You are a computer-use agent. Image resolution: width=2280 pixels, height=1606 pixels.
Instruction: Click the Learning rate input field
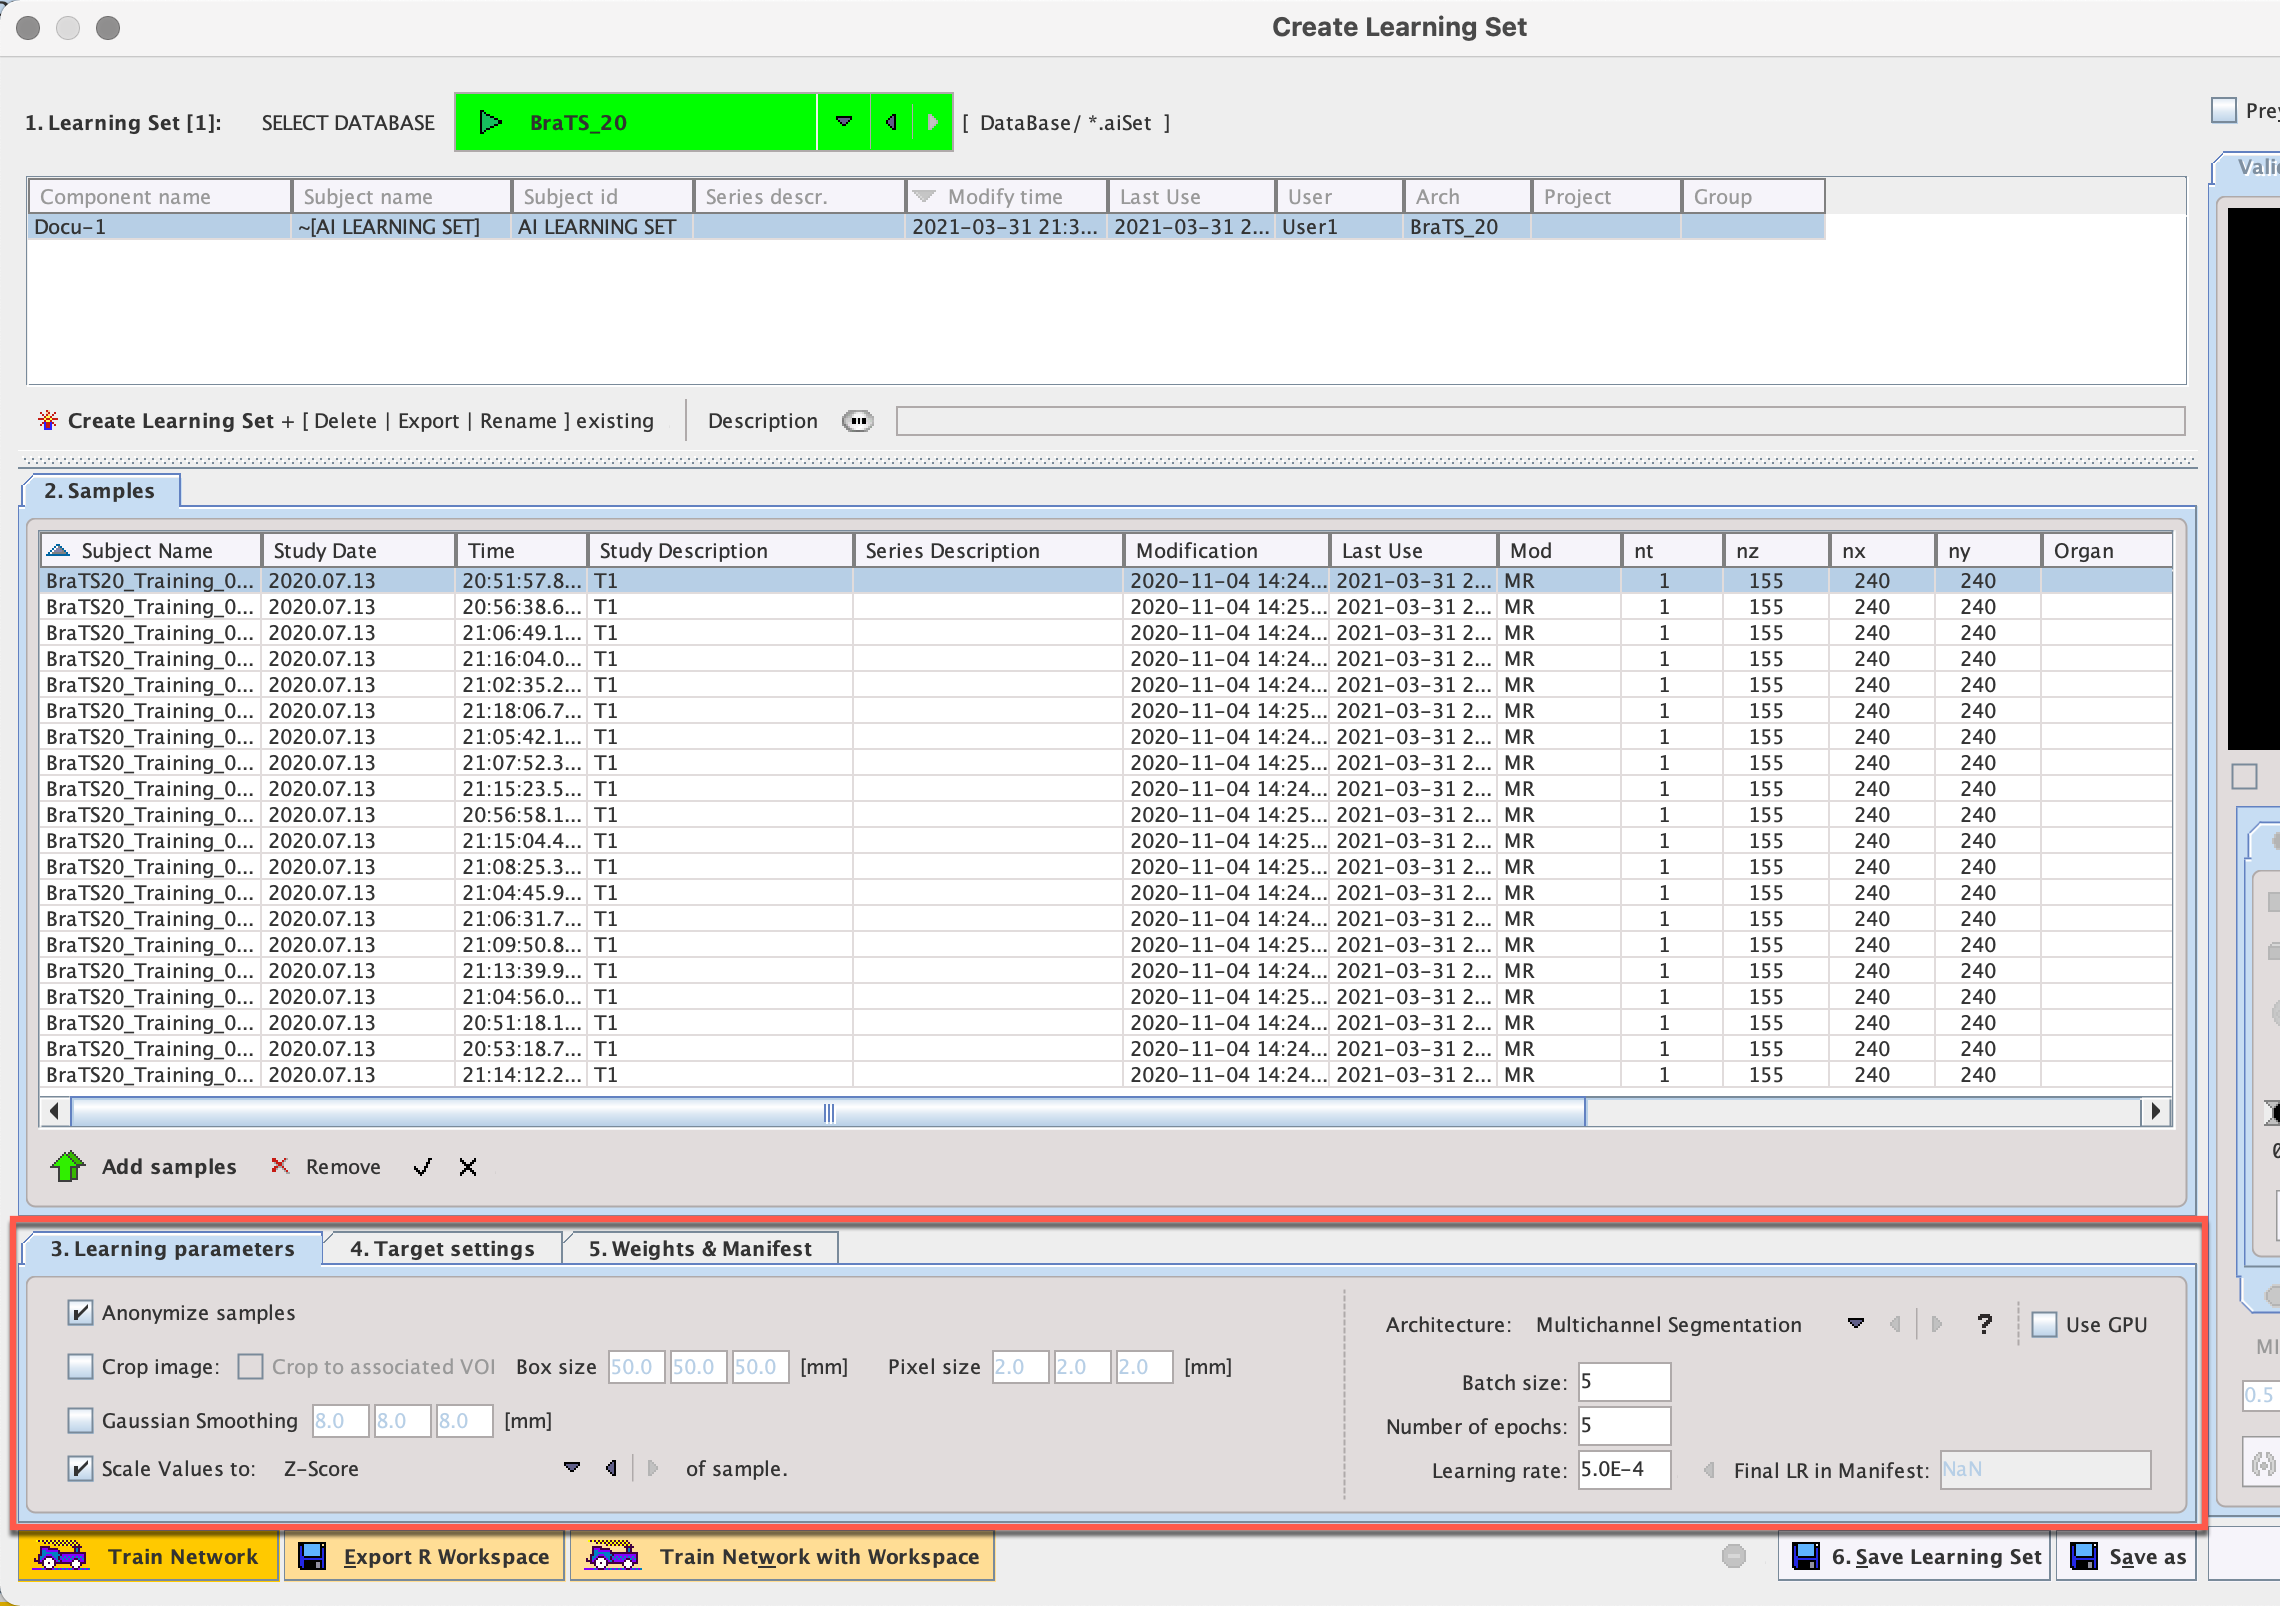[1624, 1470]
